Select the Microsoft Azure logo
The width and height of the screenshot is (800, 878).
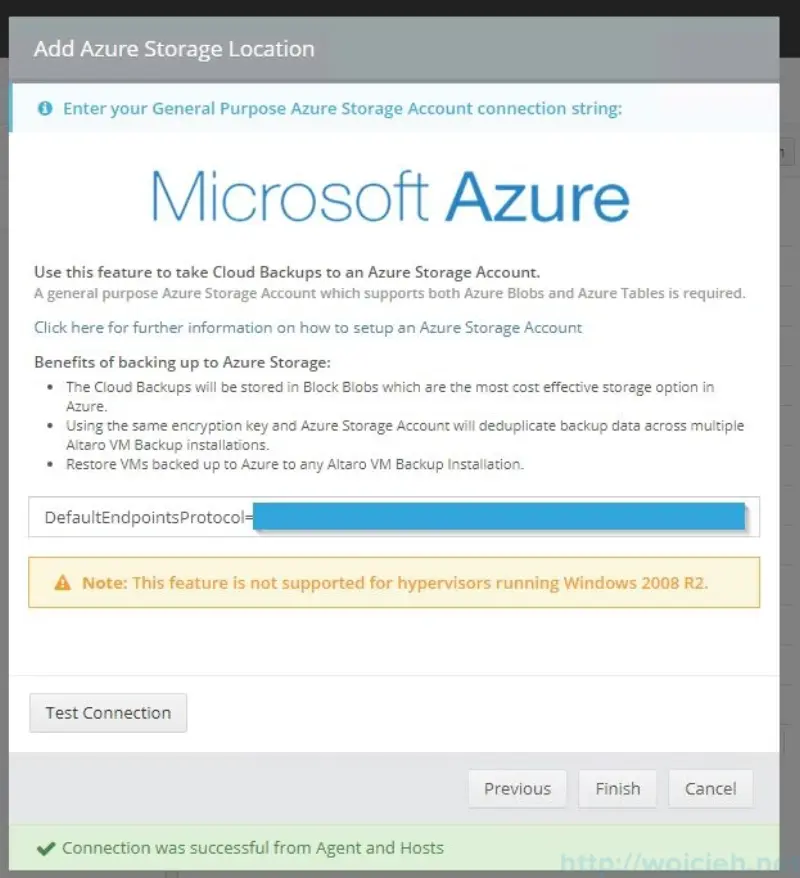390,198
